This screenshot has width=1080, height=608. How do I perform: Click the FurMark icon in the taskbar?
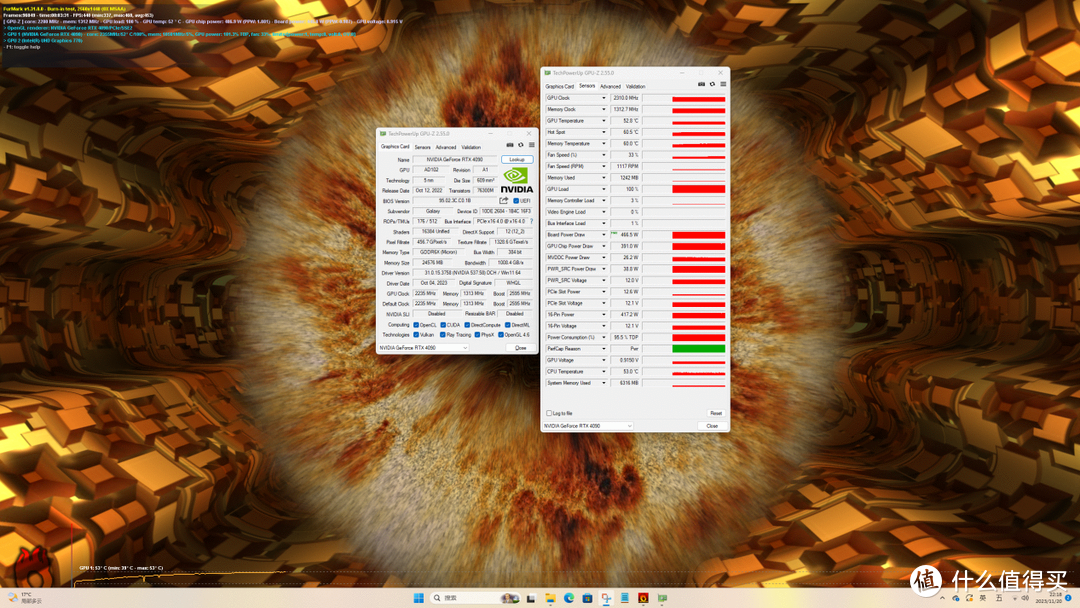(643, 598)
